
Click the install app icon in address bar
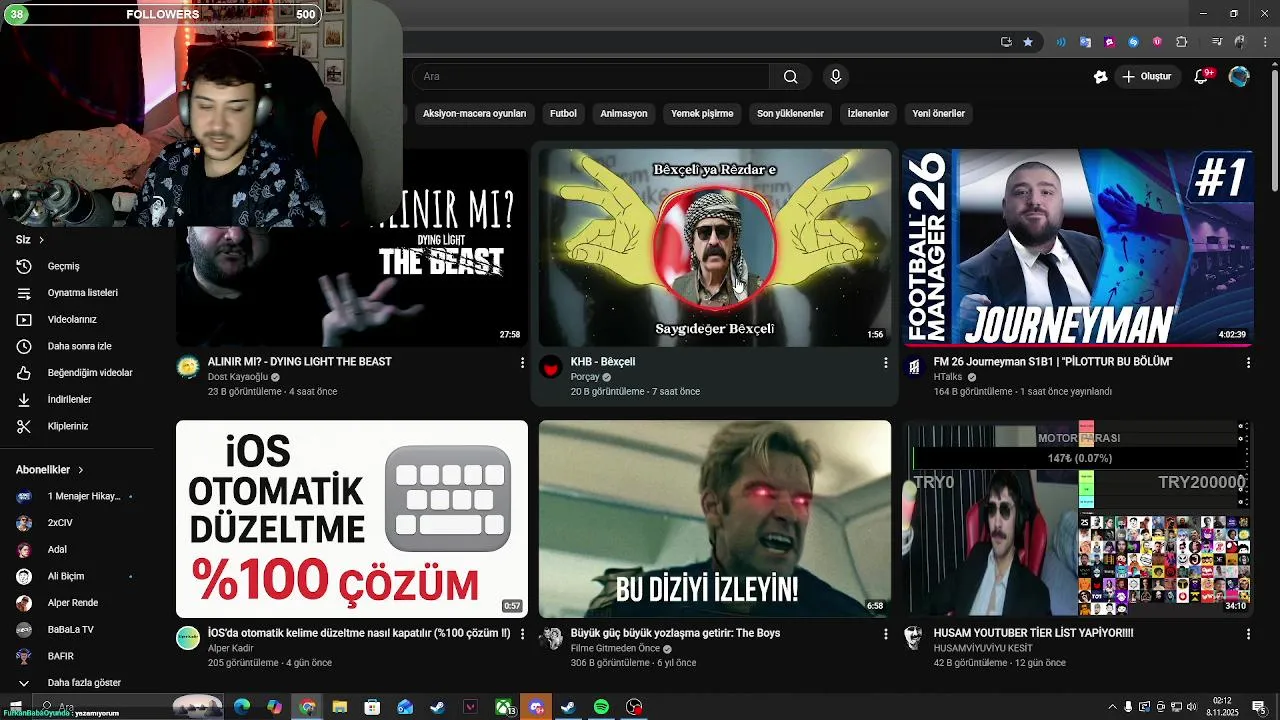click(x=1006, y=42)
